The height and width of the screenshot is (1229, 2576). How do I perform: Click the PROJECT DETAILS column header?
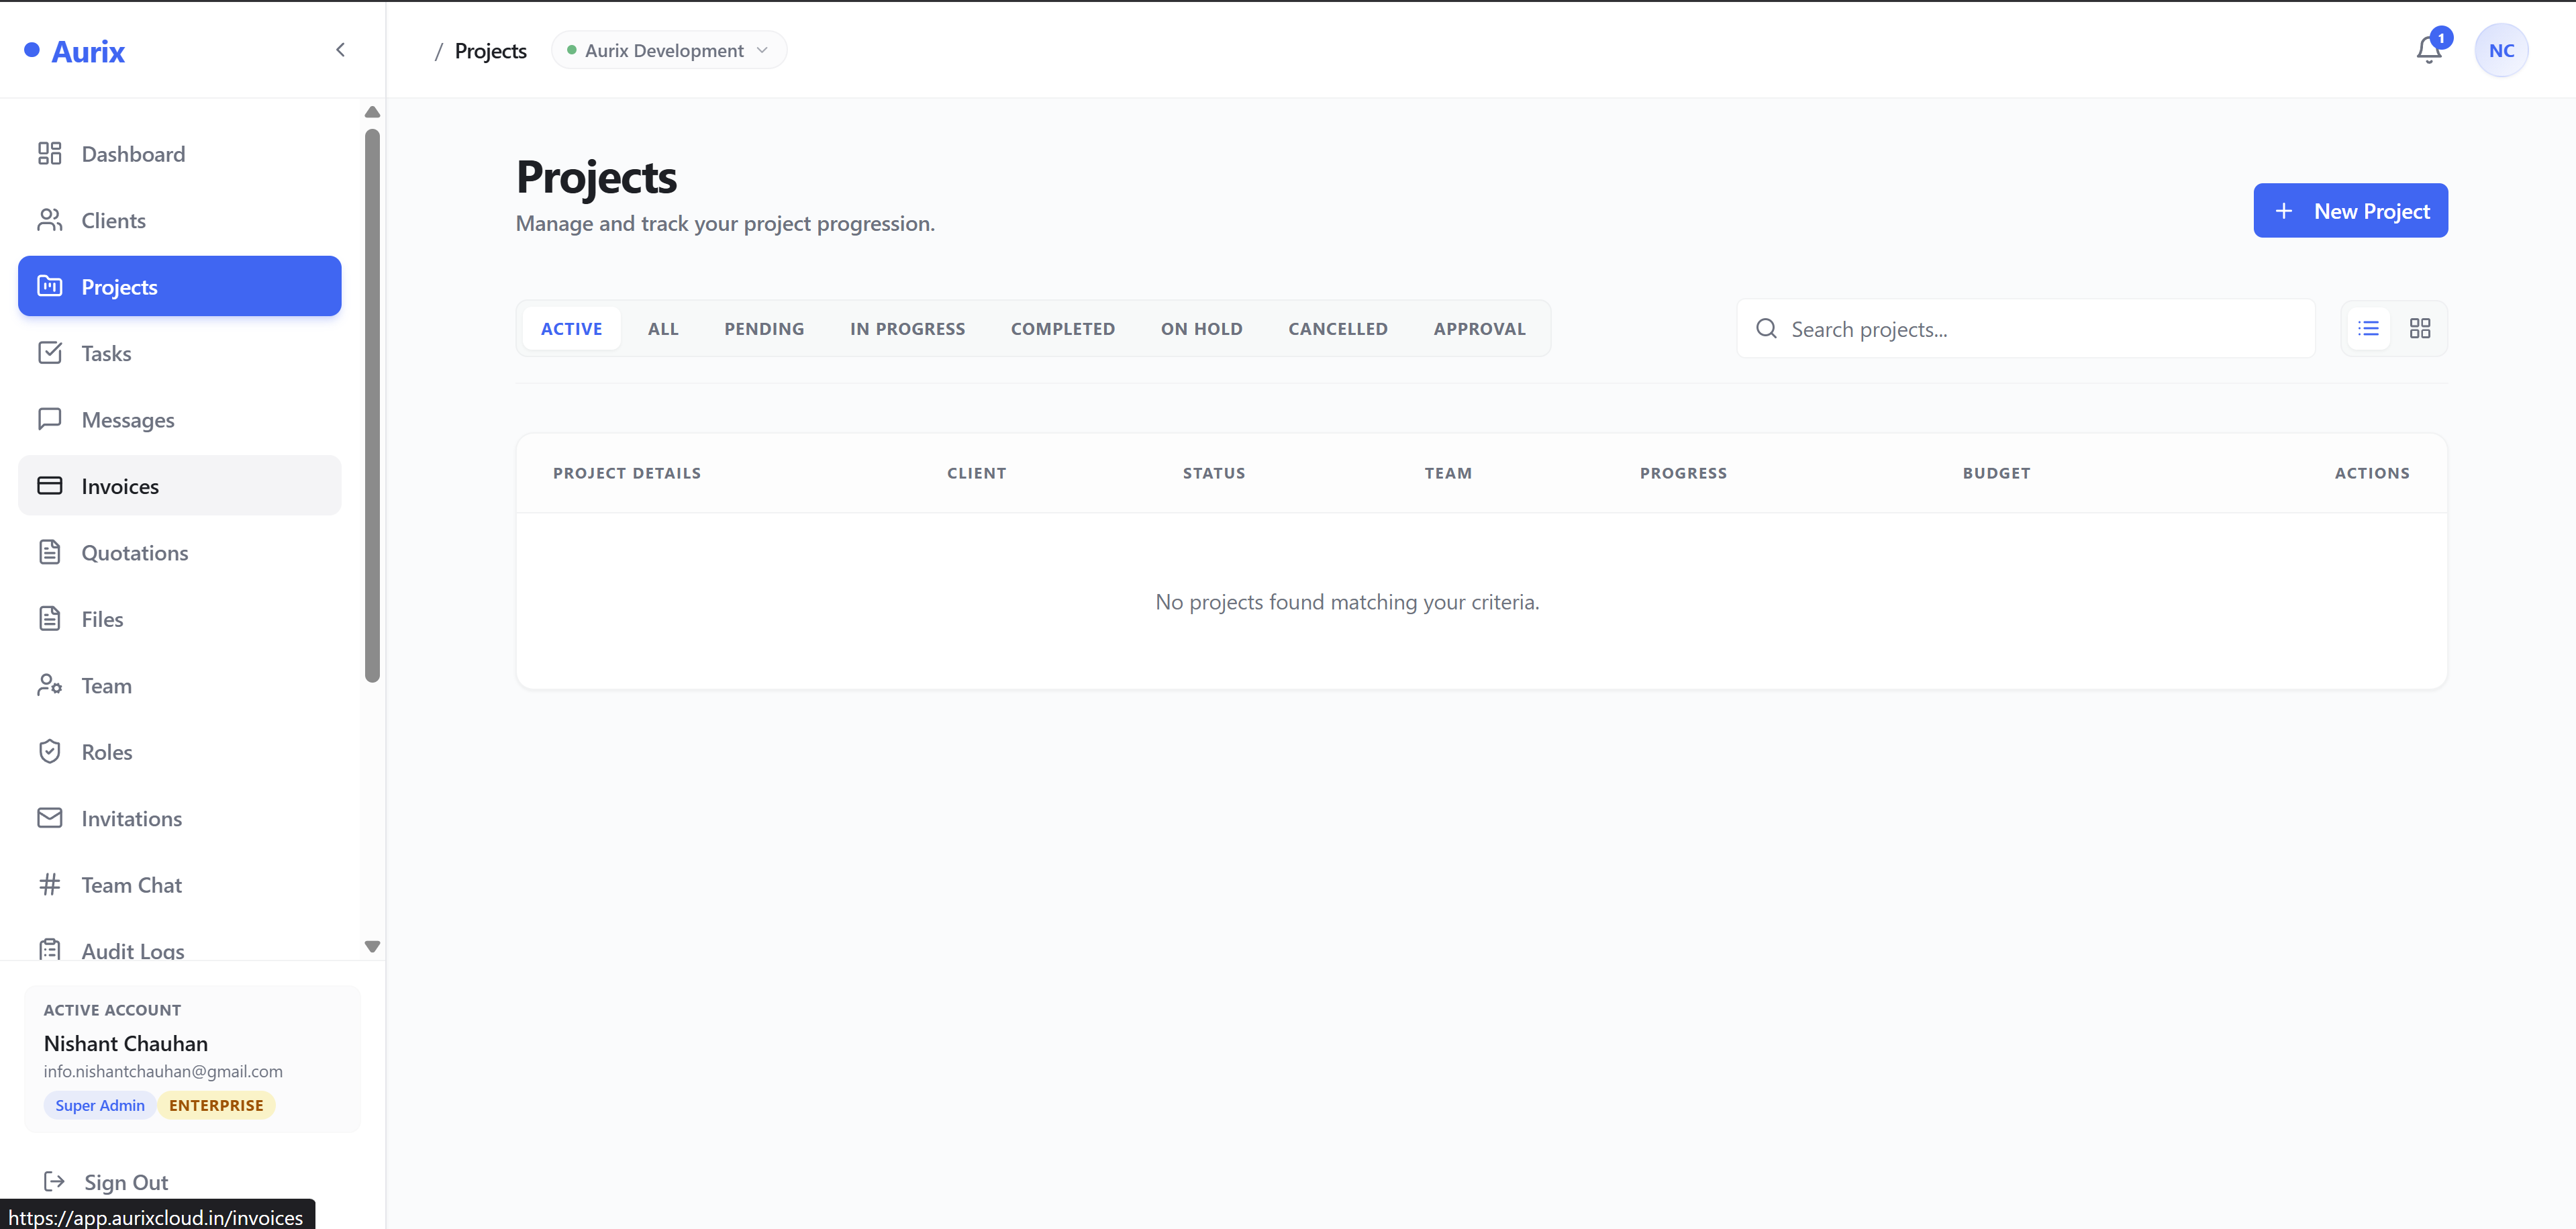626,473
